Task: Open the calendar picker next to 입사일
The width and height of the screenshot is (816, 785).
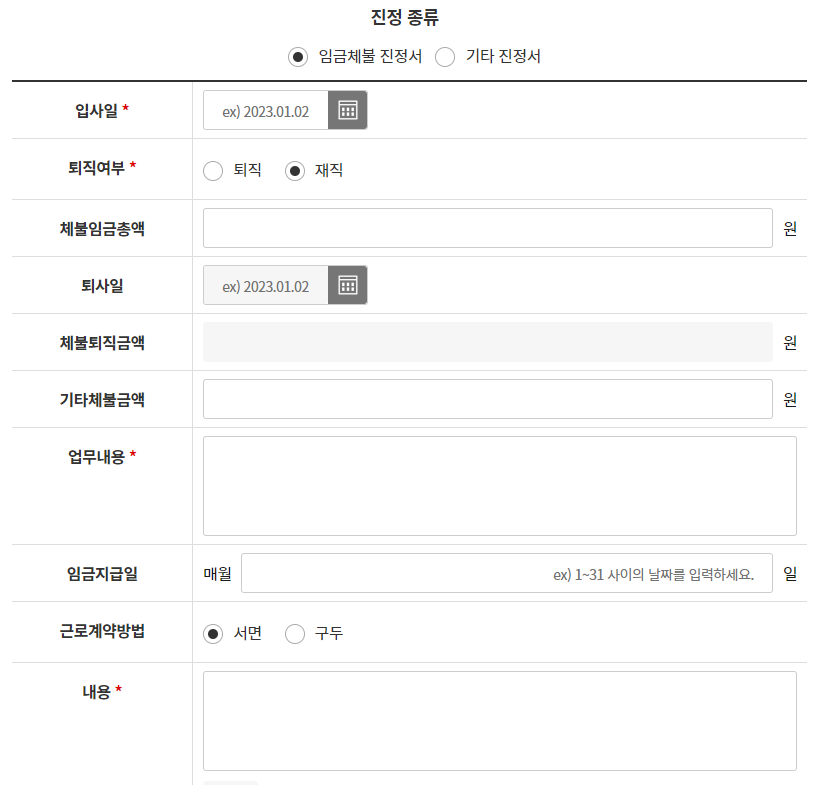Action: 350,110
